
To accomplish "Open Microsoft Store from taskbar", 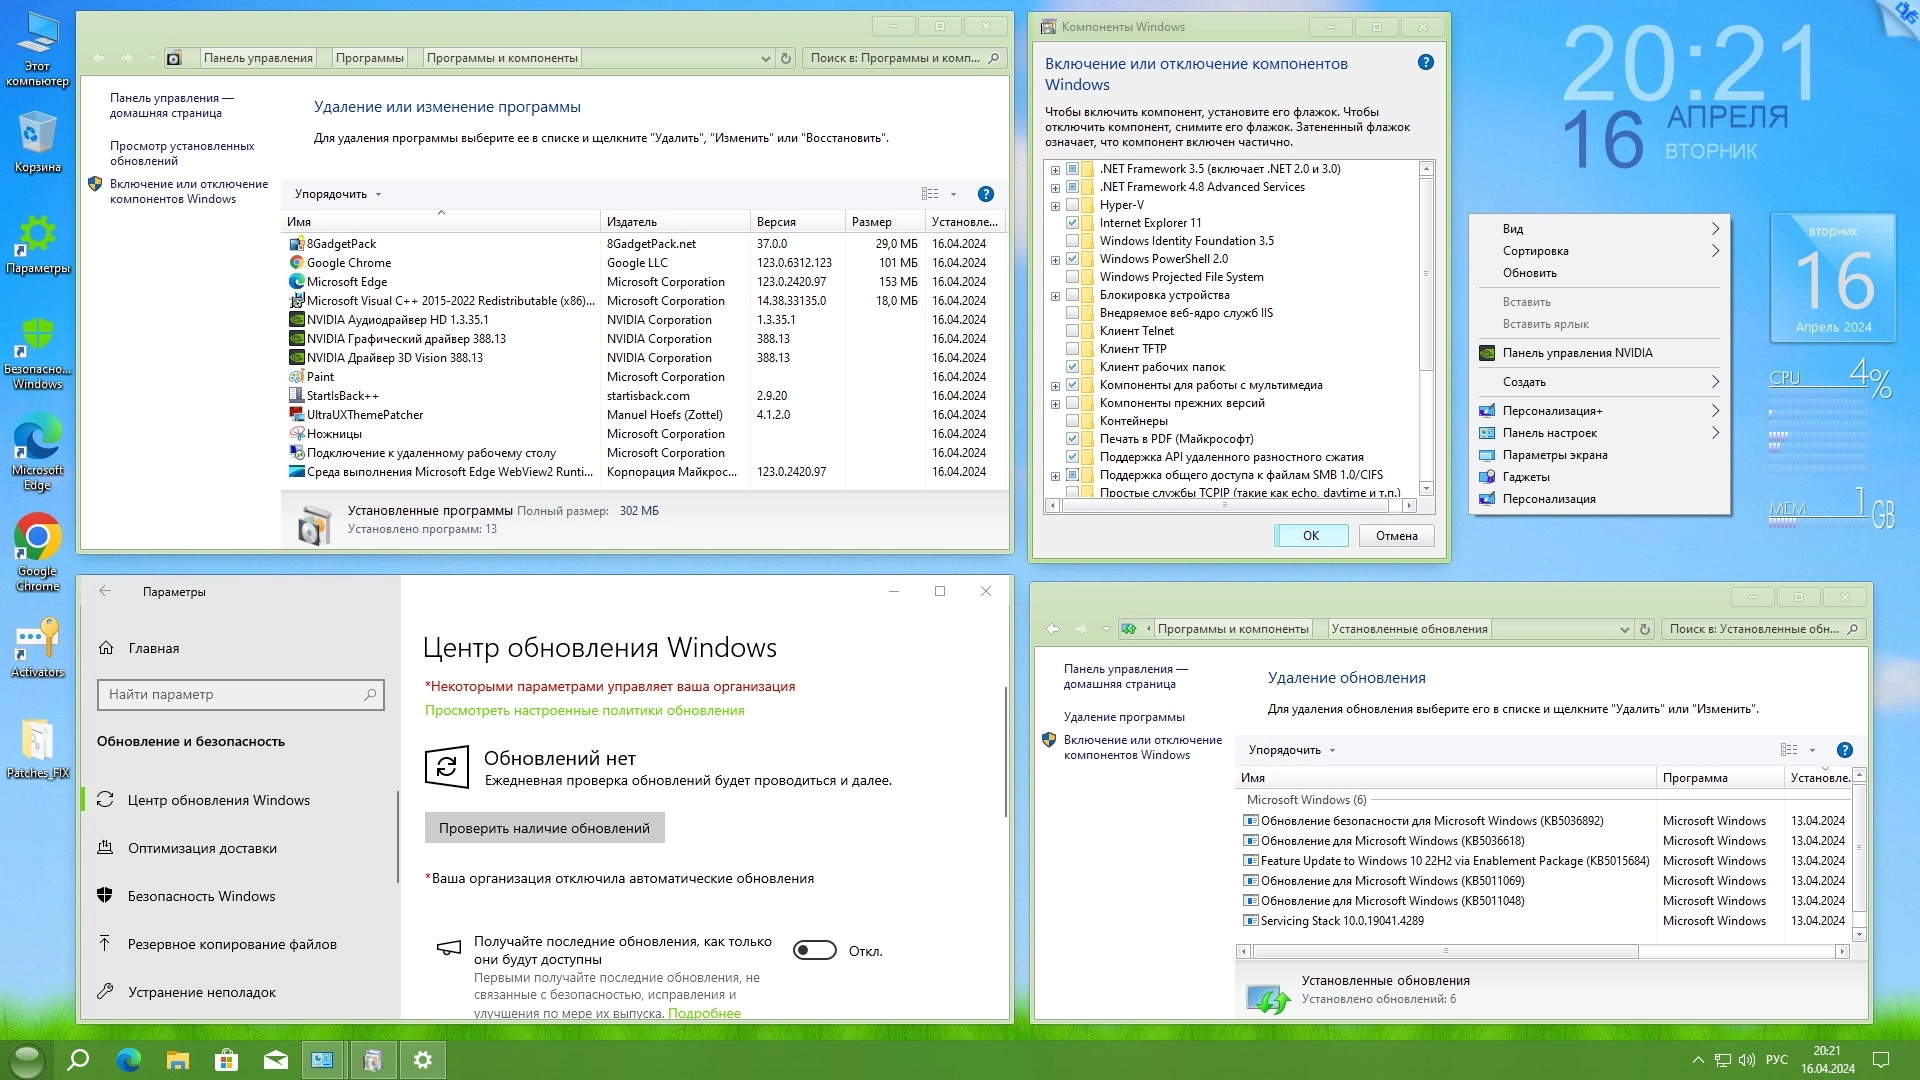I will [x=227, y=1060].
